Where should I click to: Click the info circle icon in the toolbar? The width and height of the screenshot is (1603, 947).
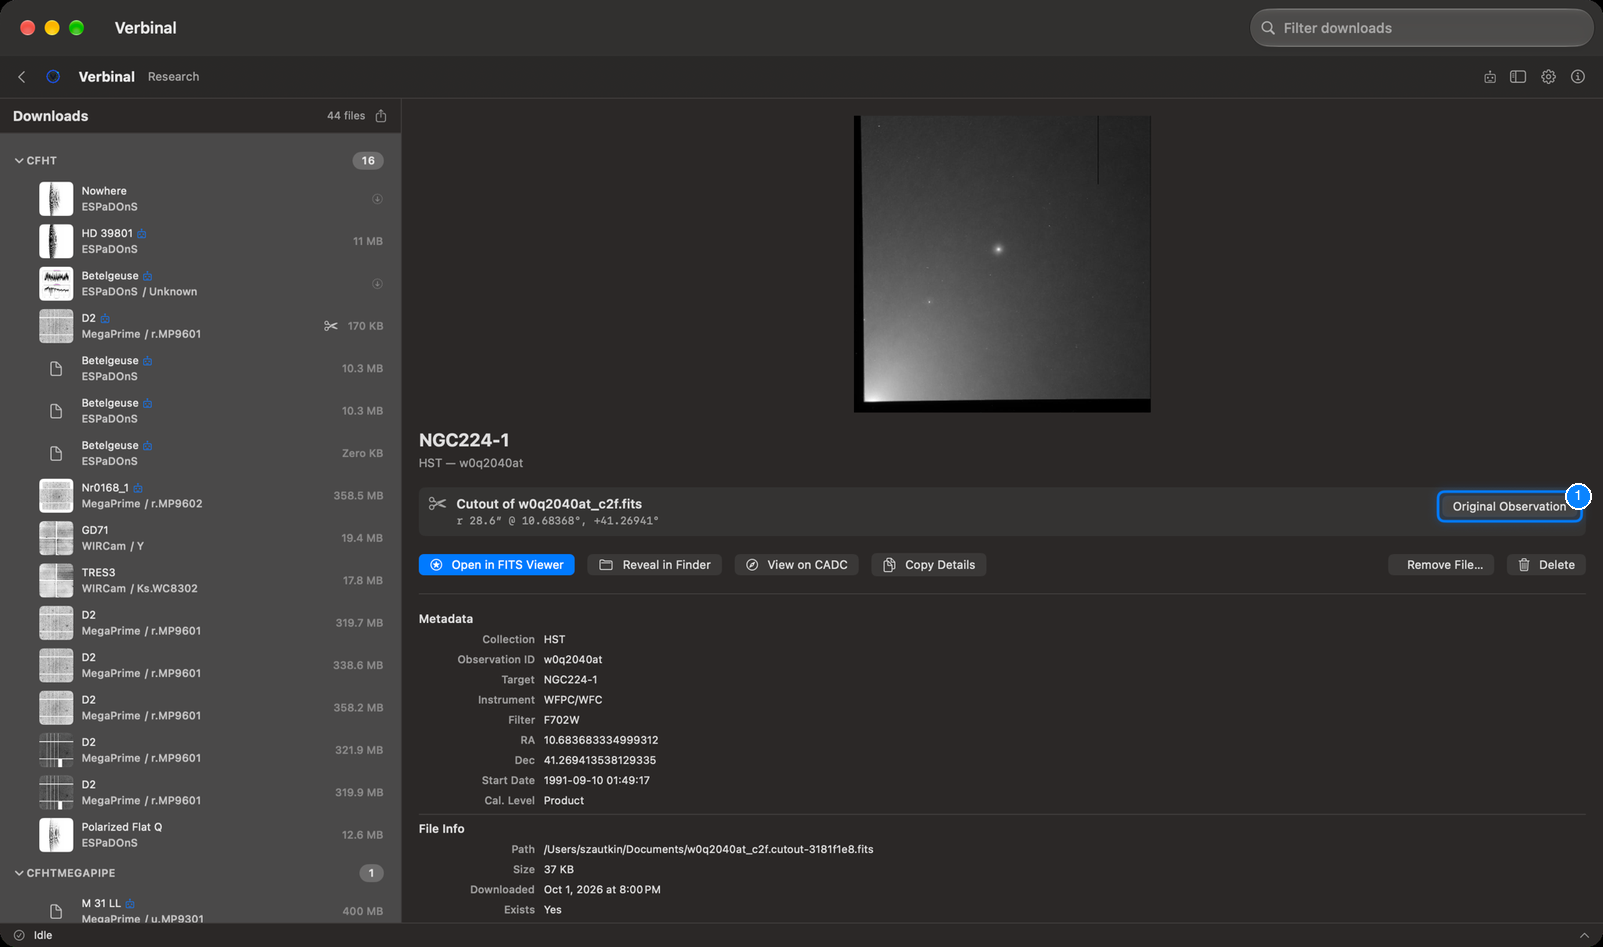pos(1578,77)
